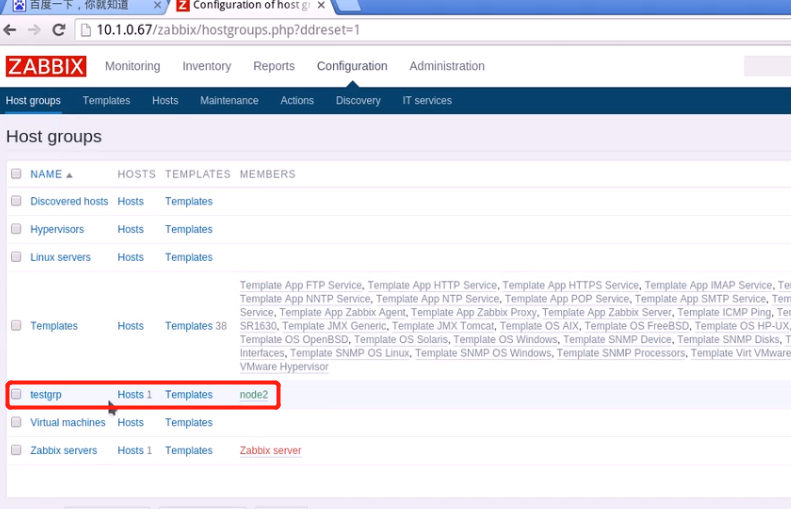Viewport: 791px width, 509px height.
Task: Go to the Hosts submenu item
Action: pos(165,100)
